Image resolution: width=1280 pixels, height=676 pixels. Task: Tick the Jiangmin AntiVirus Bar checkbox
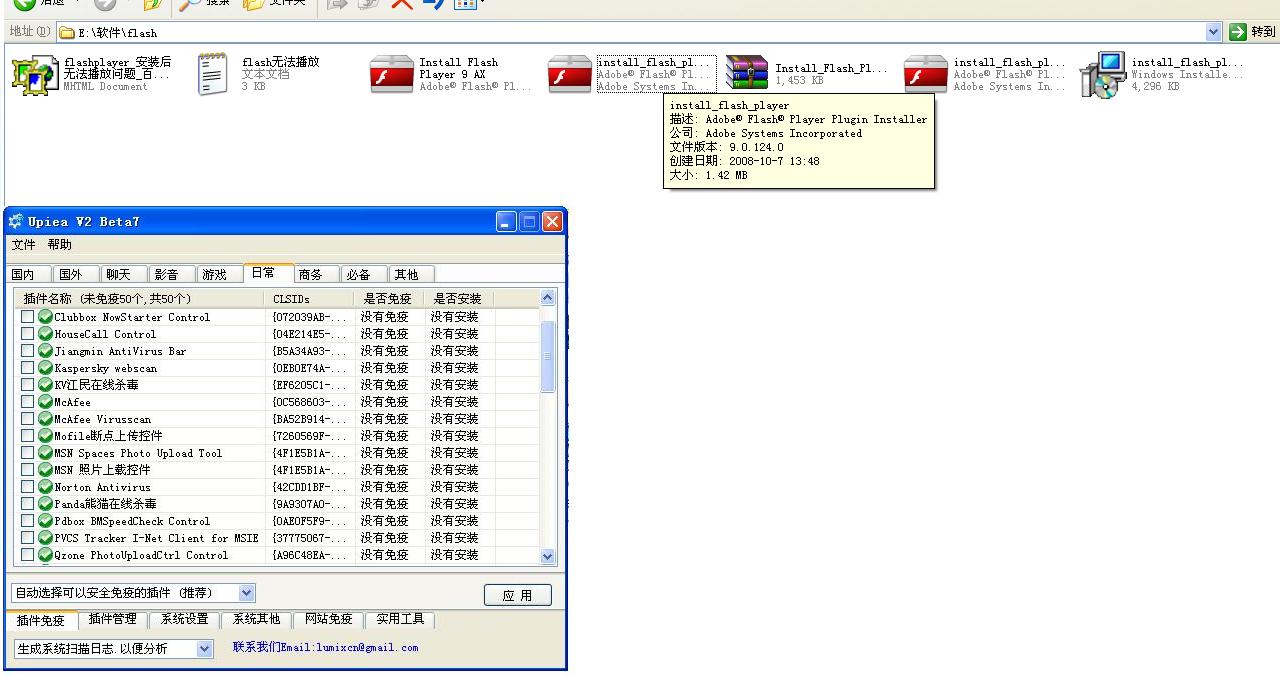tap(27, 351)
